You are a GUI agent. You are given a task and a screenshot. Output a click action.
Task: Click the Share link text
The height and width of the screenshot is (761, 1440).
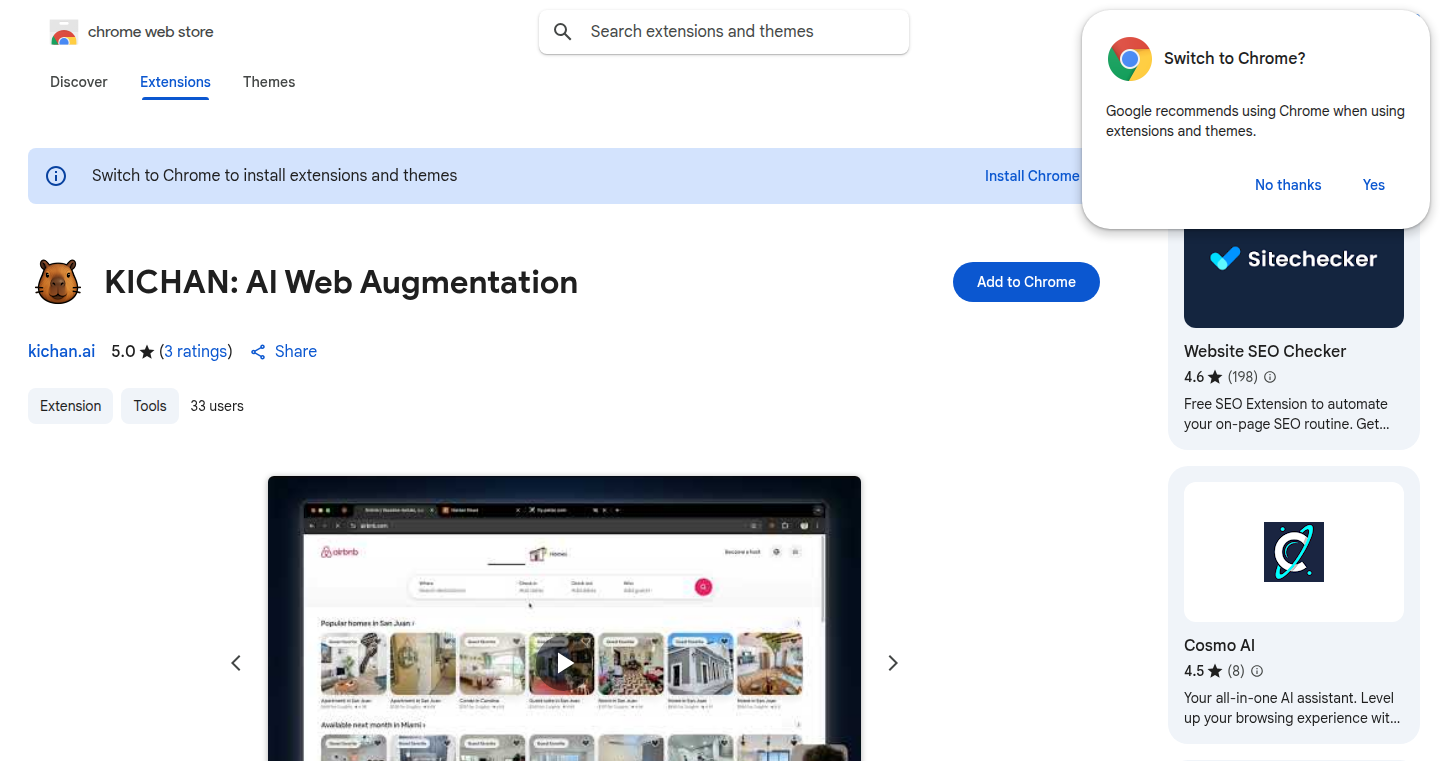296,352
